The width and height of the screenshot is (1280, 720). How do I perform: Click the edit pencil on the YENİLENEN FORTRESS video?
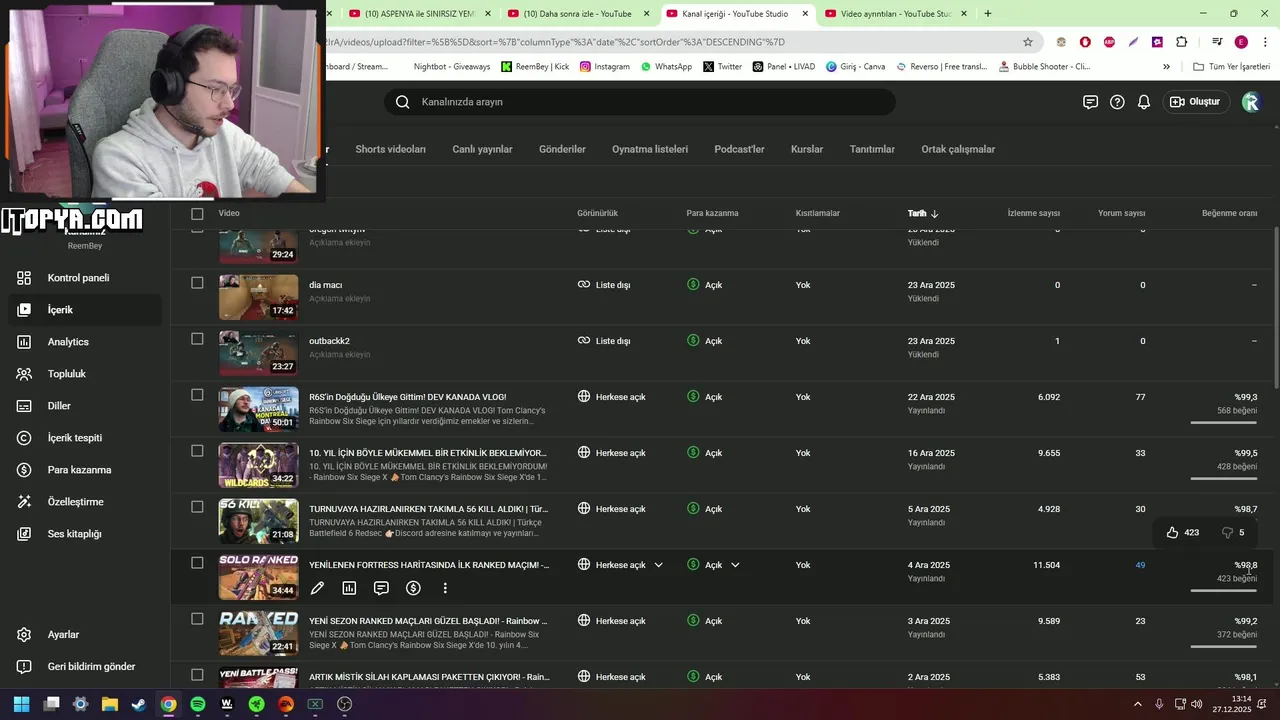tap(317, 589)
